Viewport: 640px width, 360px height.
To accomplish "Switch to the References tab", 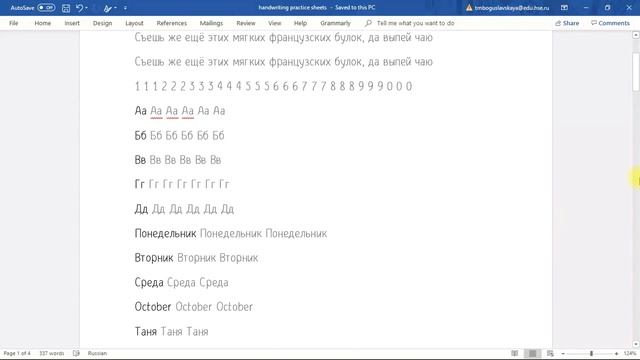I will (171, 23).
